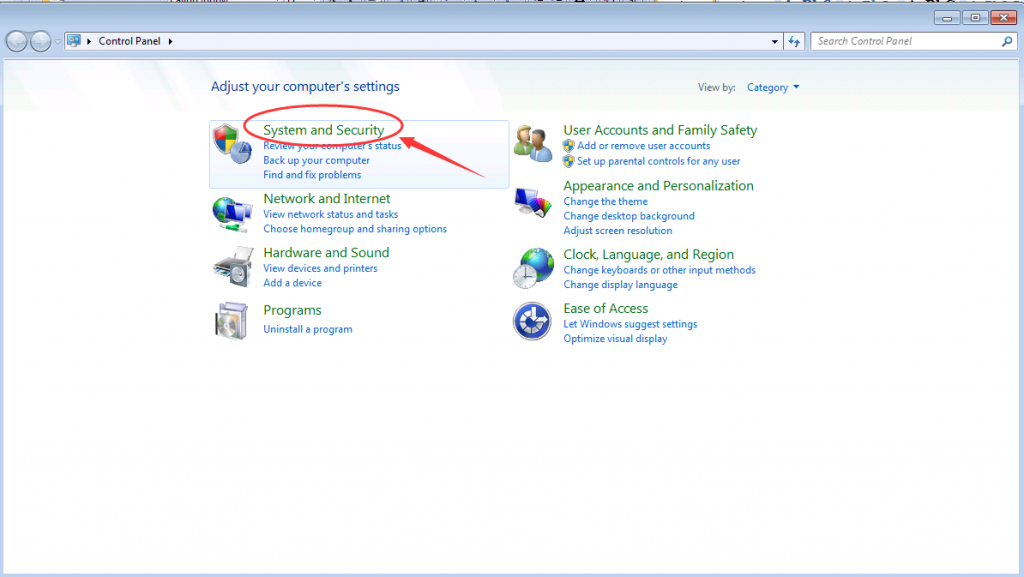Open Appearance and Personalization heading link
The height and width of the screenshot is (577, 1024).
tap(658, 186)
